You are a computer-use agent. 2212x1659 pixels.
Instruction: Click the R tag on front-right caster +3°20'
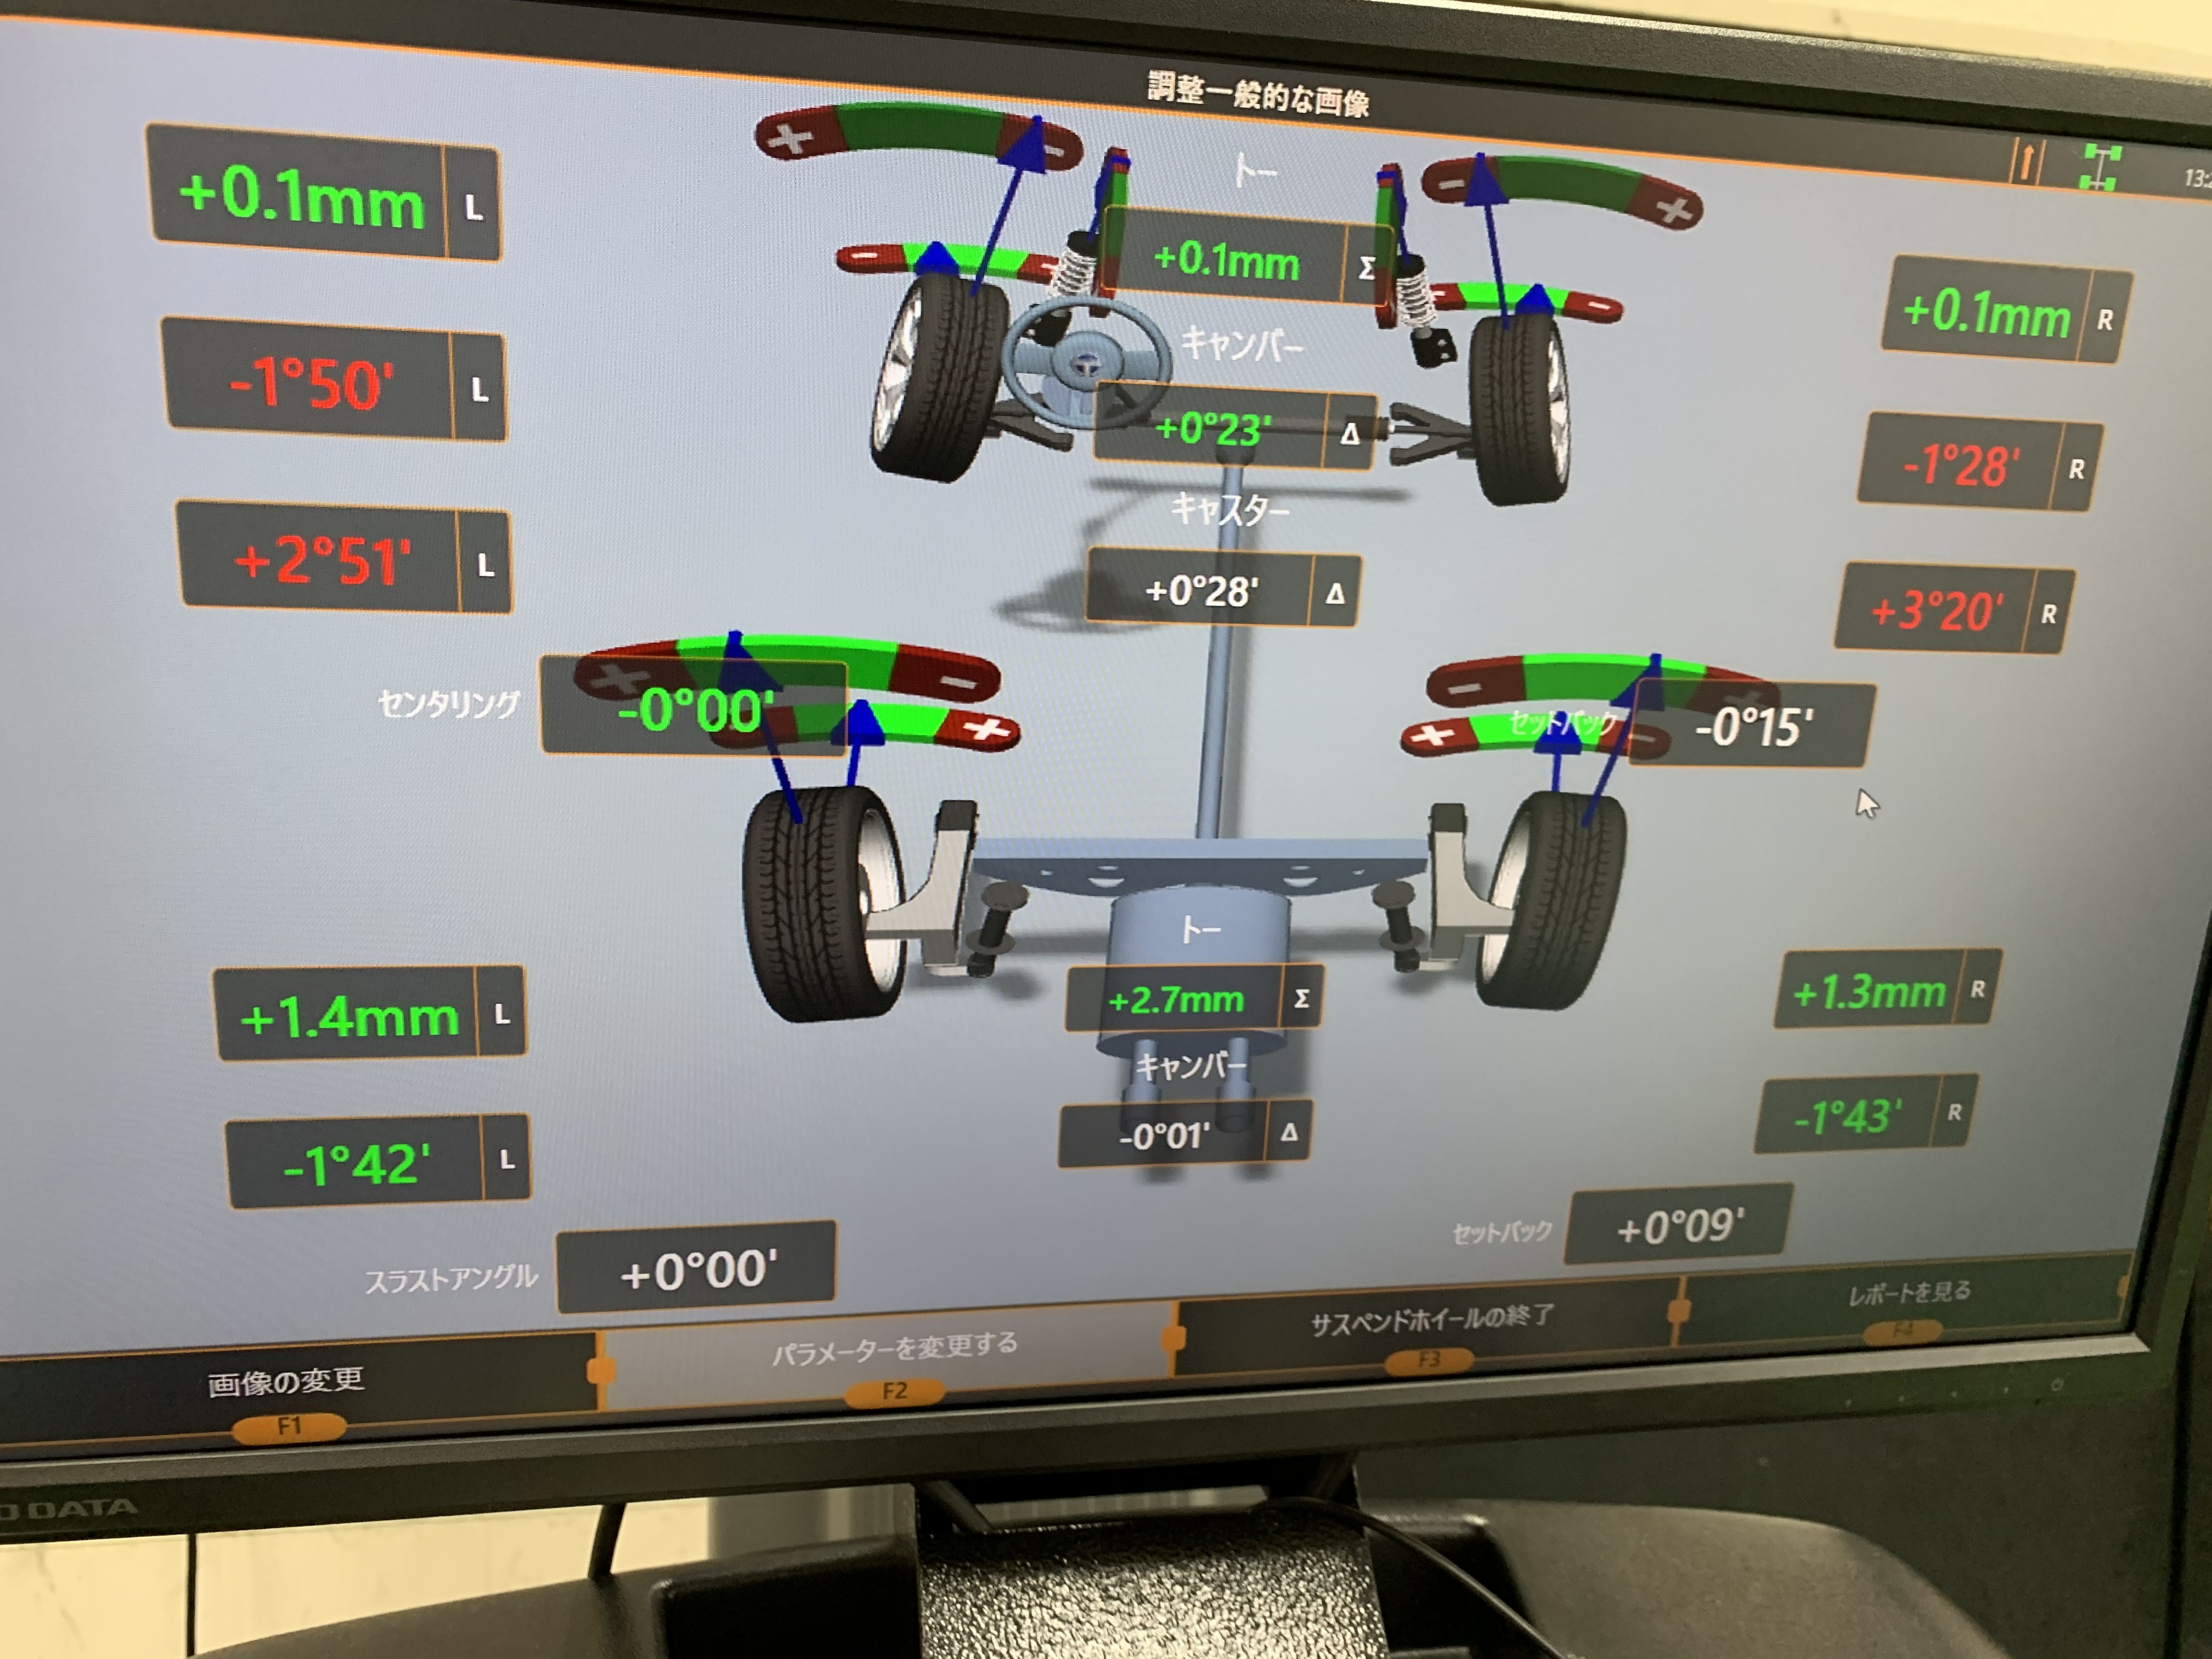(x=2048, y=614)
